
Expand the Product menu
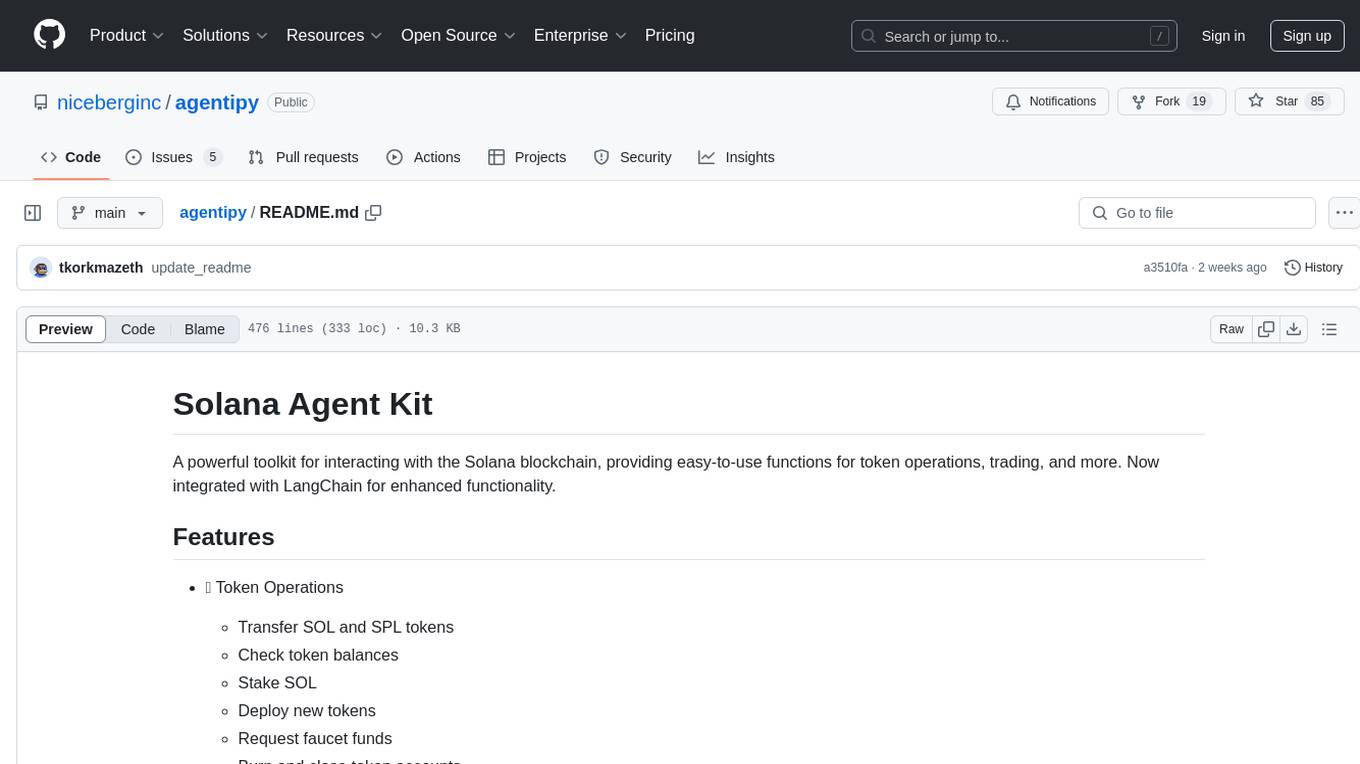pyautogui.click(x=127, y=35)
